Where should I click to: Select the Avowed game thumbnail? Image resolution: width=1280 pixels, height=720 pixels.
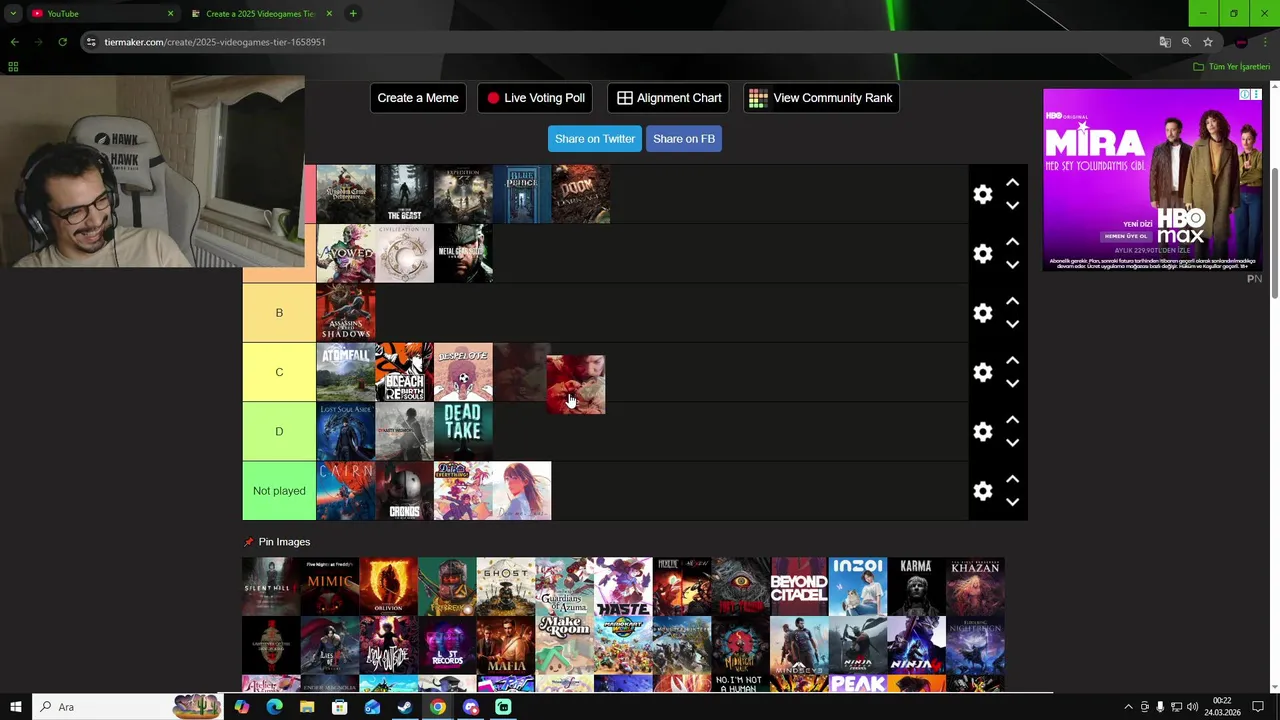point(345,253)
